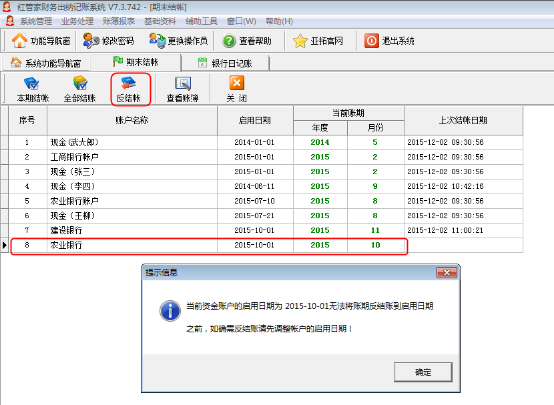Open 查看账簿 tool
The width and height of the screenshot is (554, 405).
183,89
